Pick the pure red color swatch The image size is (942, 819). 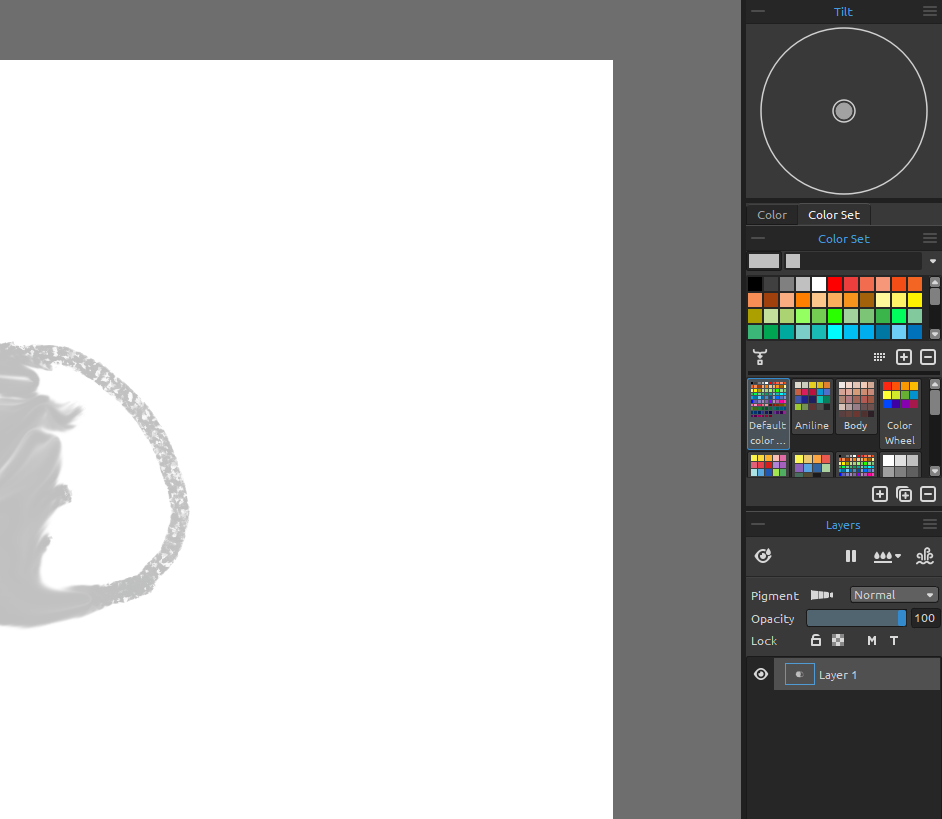click(835, 284)
